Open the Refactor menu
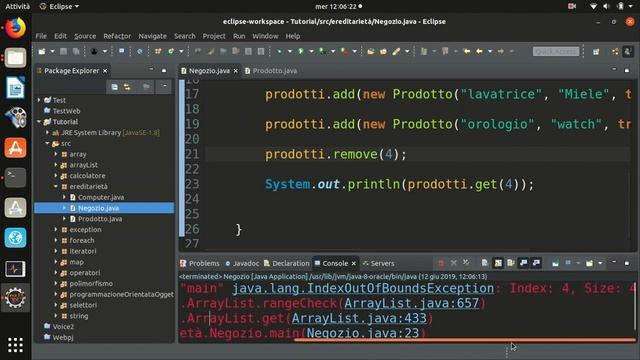This screenshot has height=360, width=640. [117, 36]
